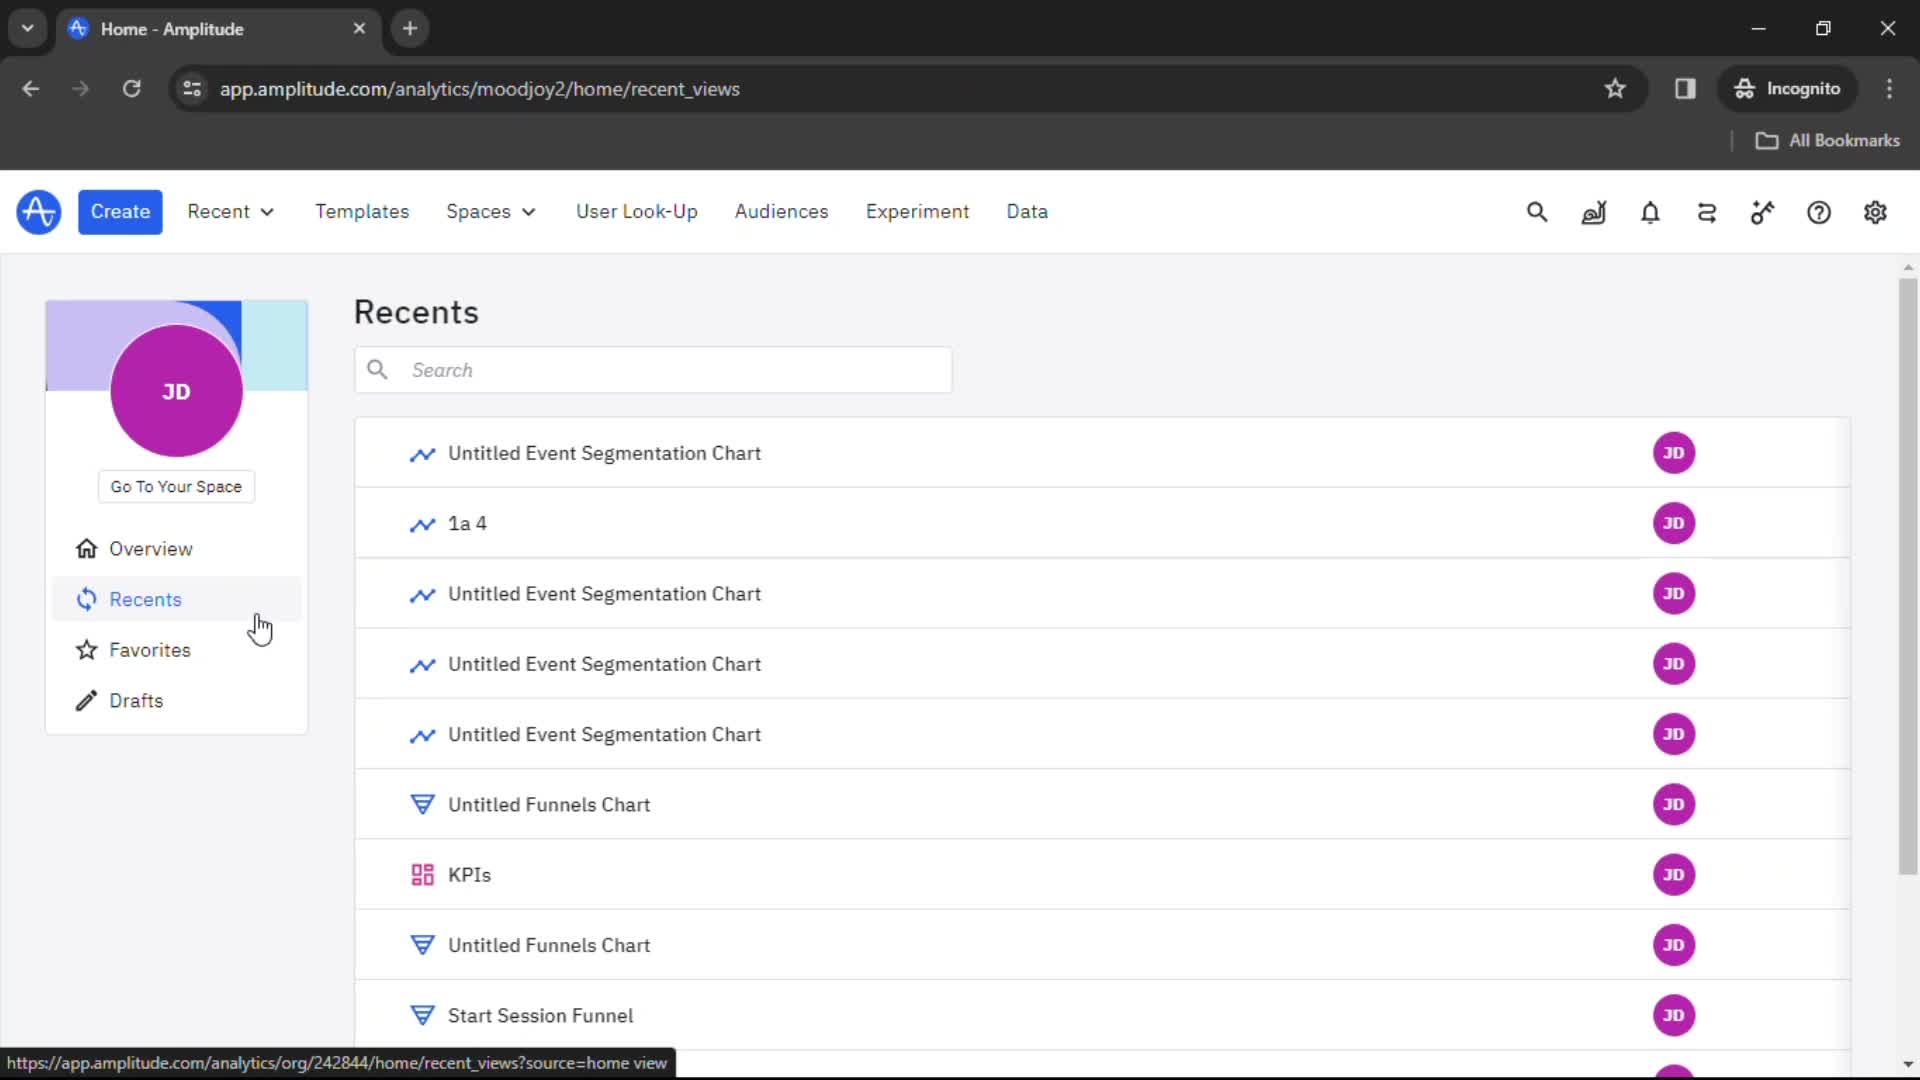Select the Start Session Funnel item
Image resolution: width=1920 pixels, height=1080 pixels.
(541, 1015)
